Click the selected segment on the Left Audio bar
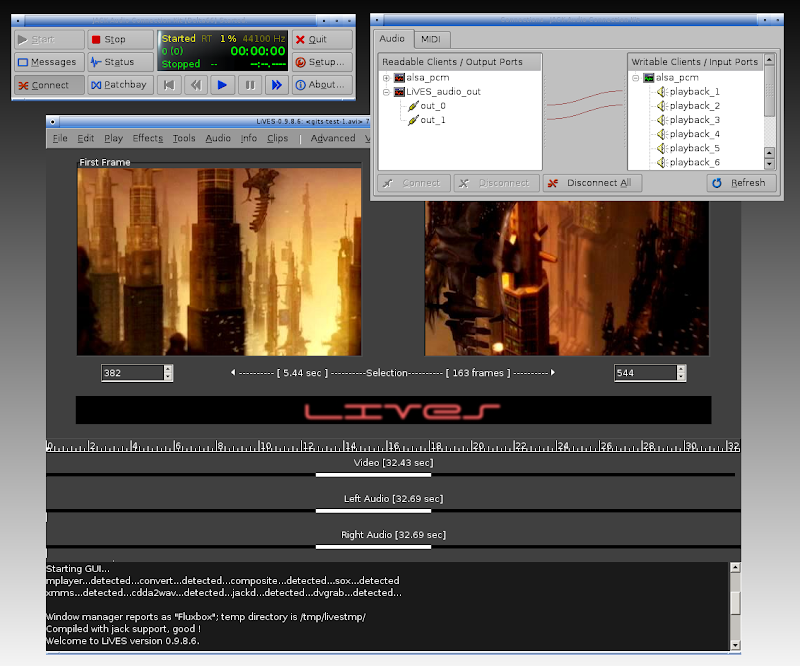The image size is (800, 666). (373, 511)
